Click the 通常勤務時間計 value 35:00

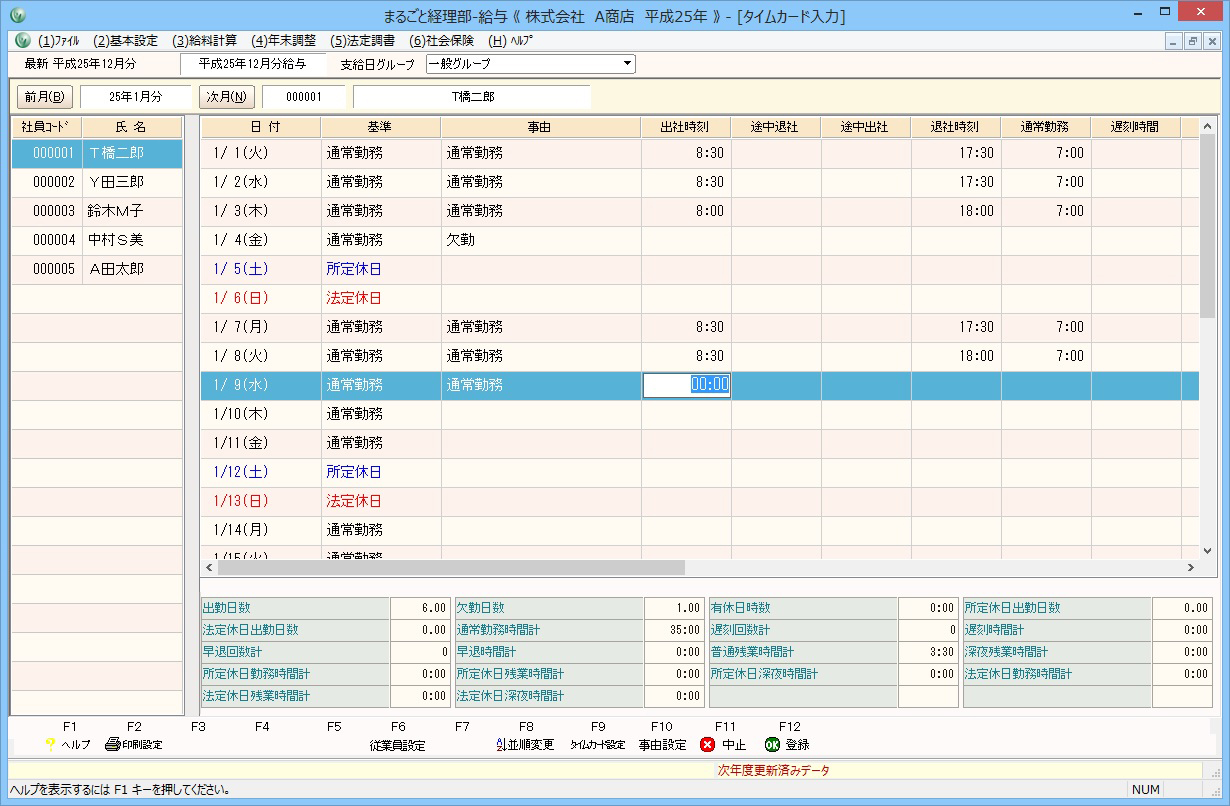coord(674,630)
